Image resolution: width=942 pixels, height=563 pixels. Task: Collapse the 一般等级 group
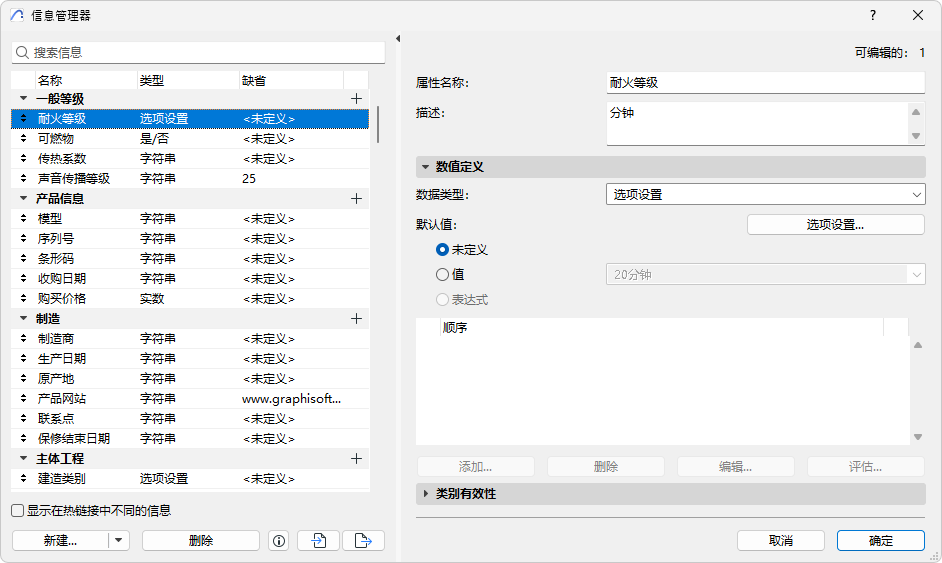[x=23, y=98]
